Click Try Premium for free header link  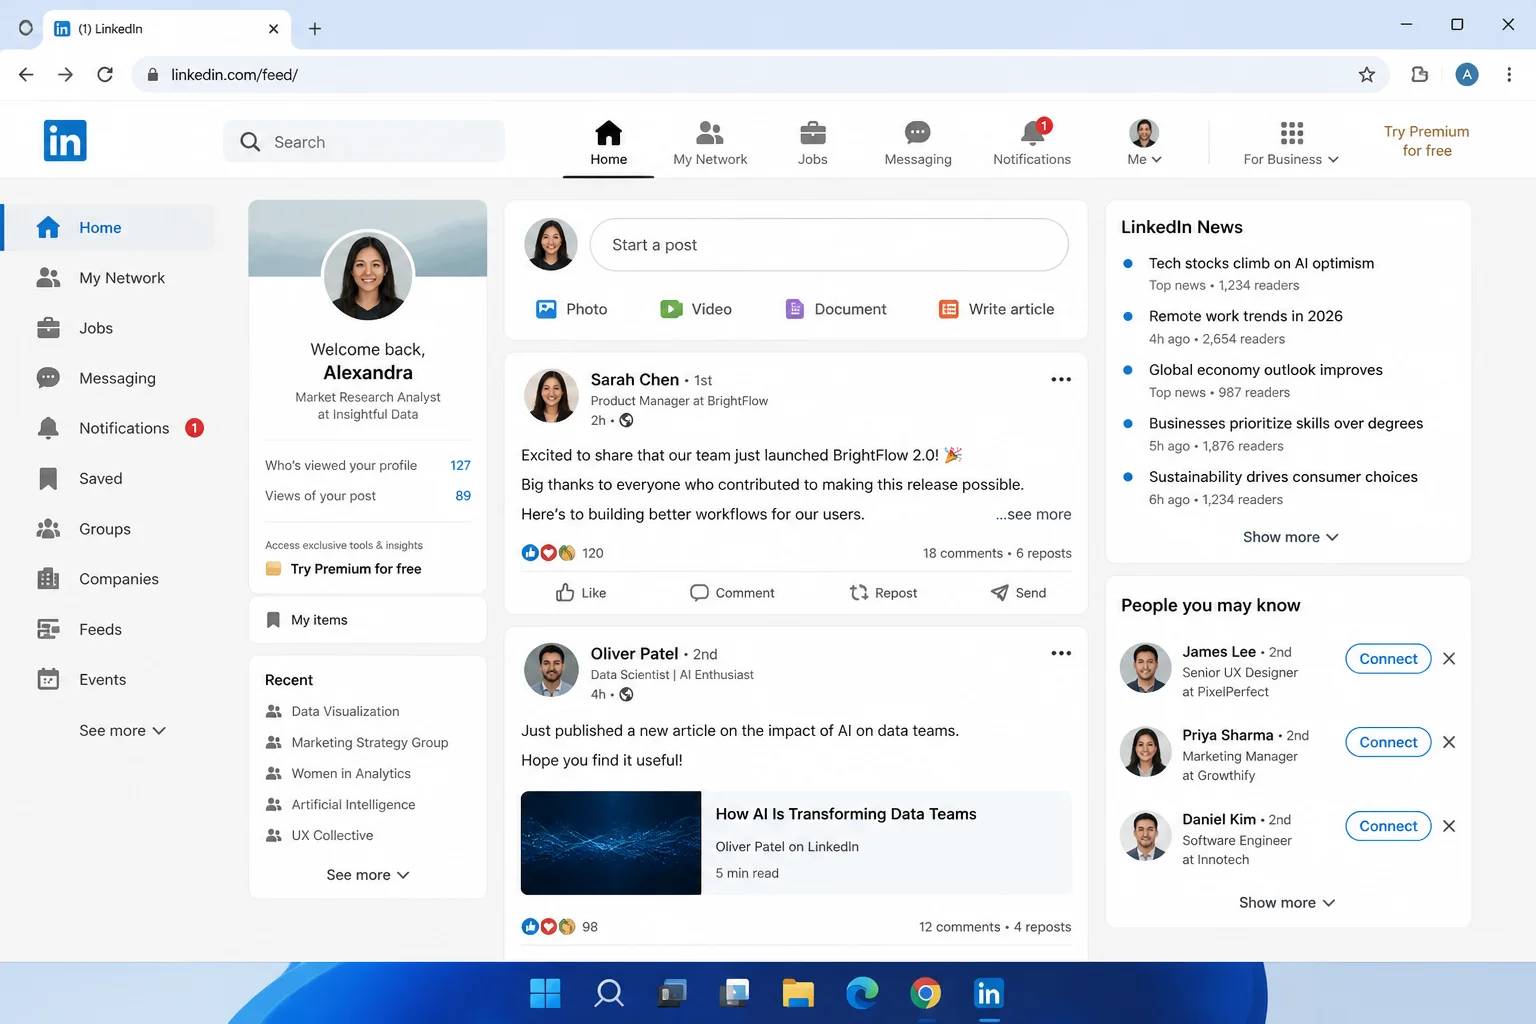(1426, 141)
